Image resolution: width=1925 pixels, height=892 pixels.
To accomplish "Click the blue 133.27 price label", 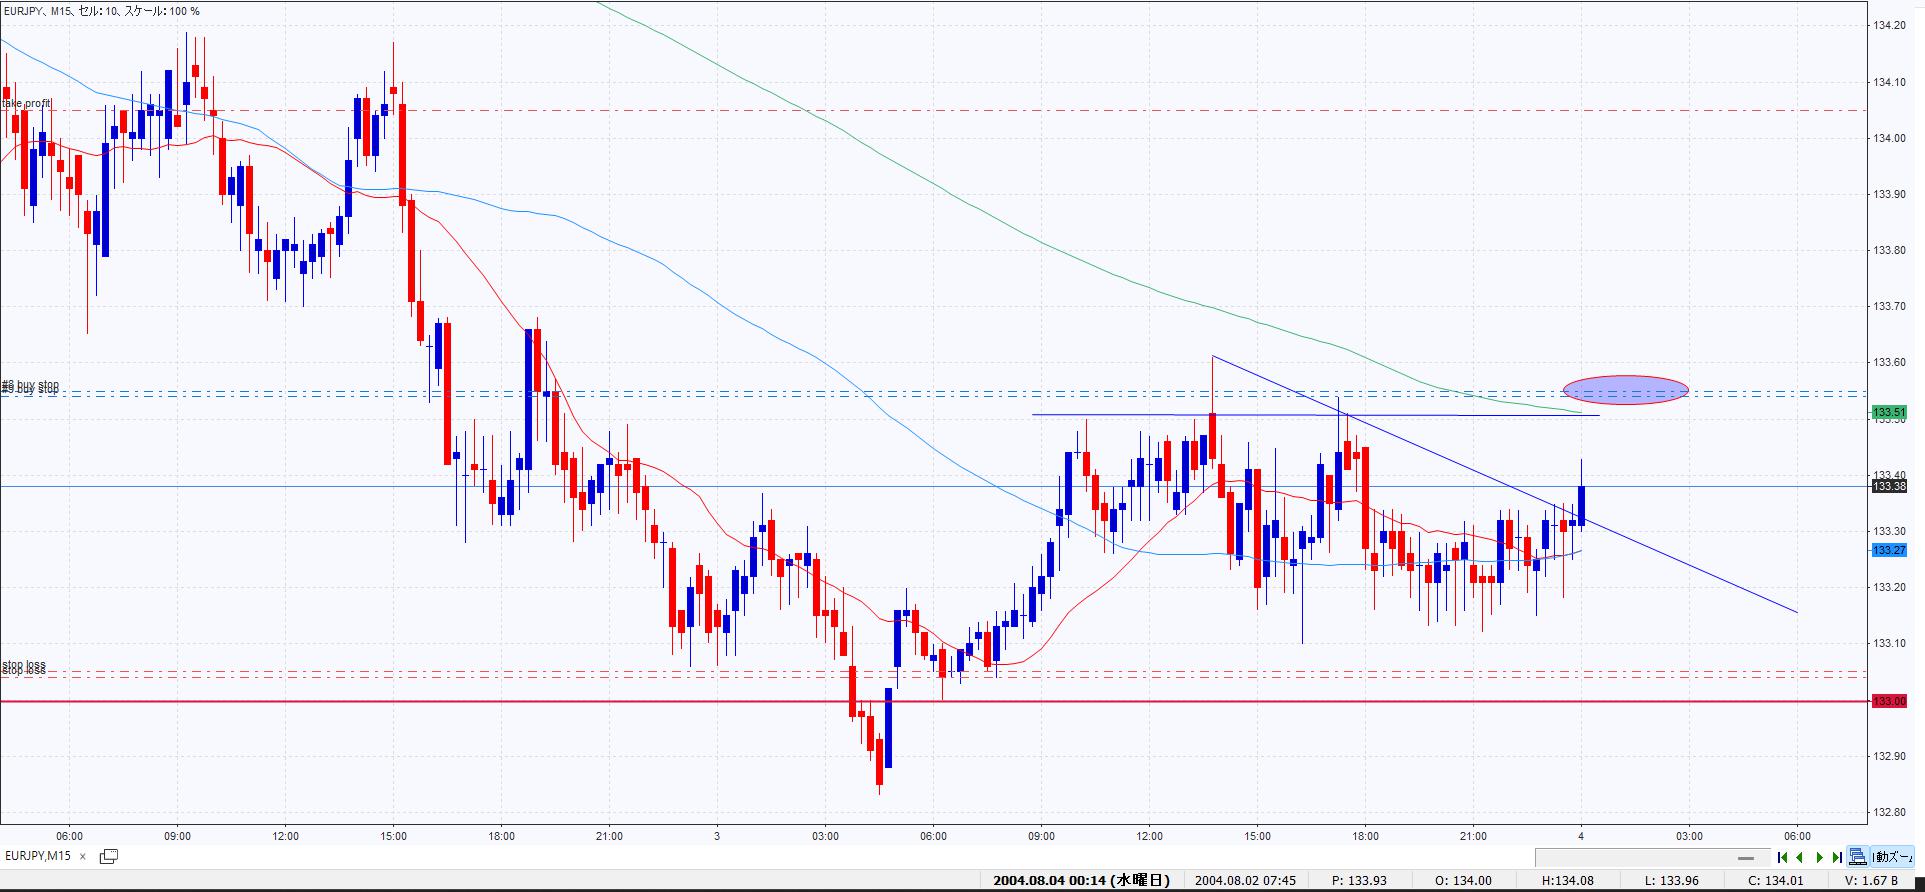I will [x=1889, y=550].
